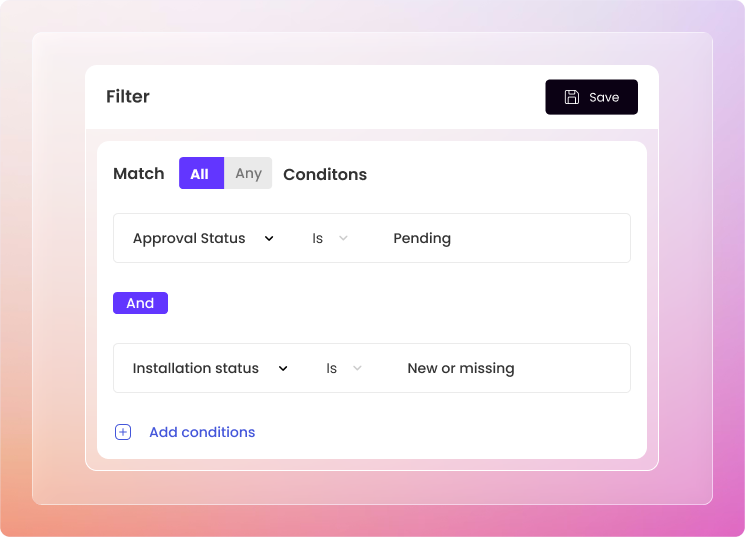This screenshot has width=745, height=537.
Task: Open the Installation status chevron arrow
Action: tap(283, 369)
